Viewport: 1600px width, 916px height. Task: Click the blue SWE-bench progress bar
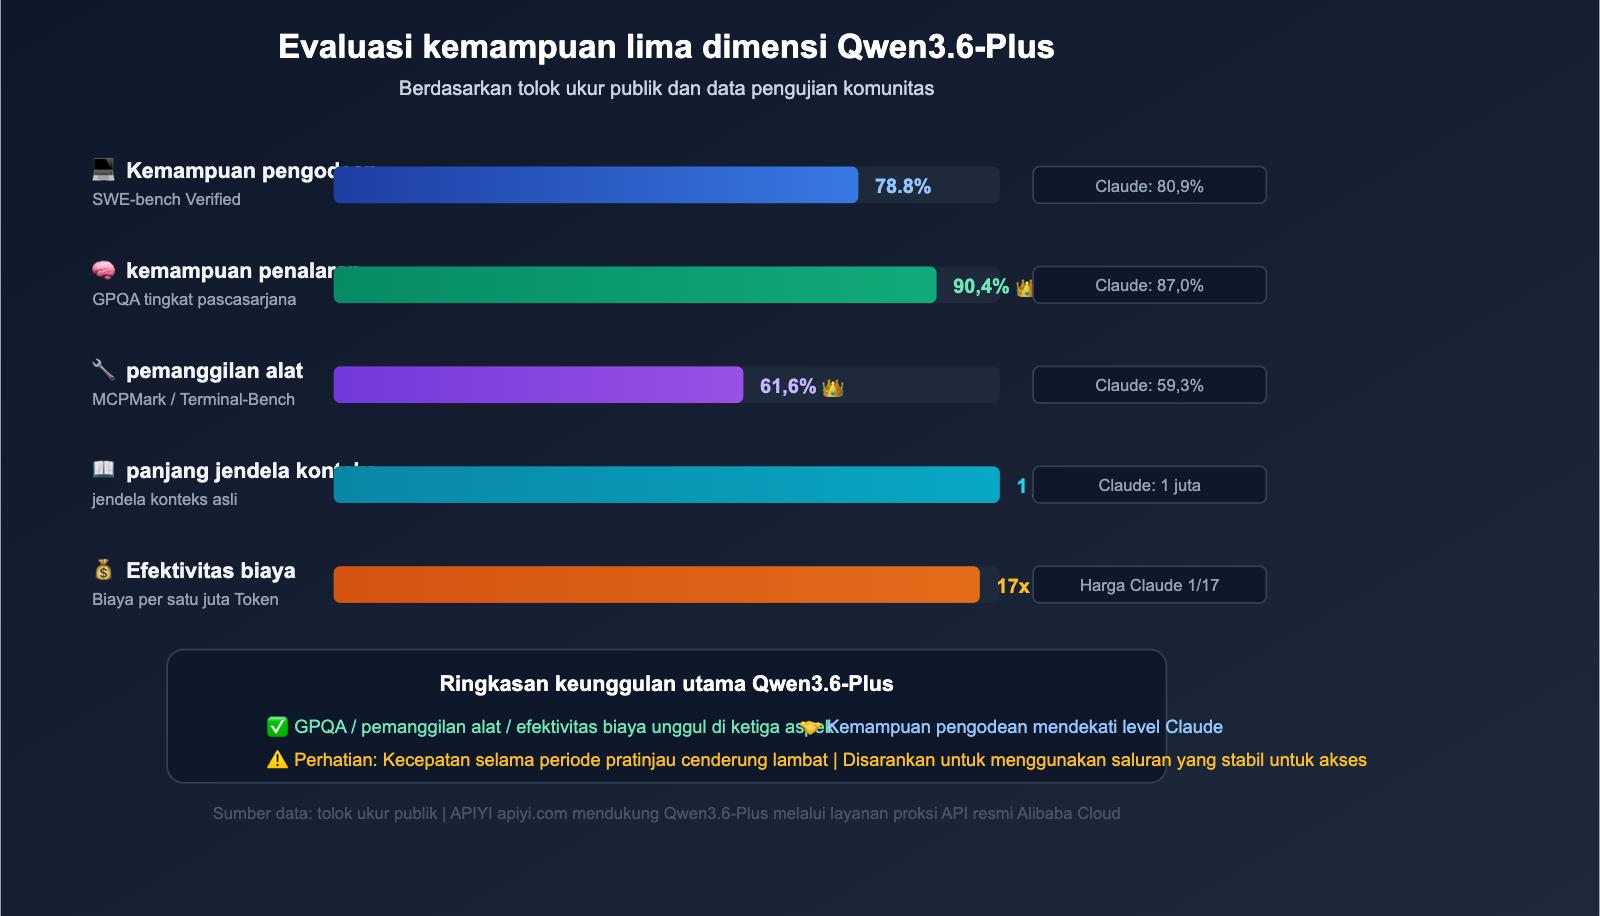pyautogui.click(x=595, y=185)
